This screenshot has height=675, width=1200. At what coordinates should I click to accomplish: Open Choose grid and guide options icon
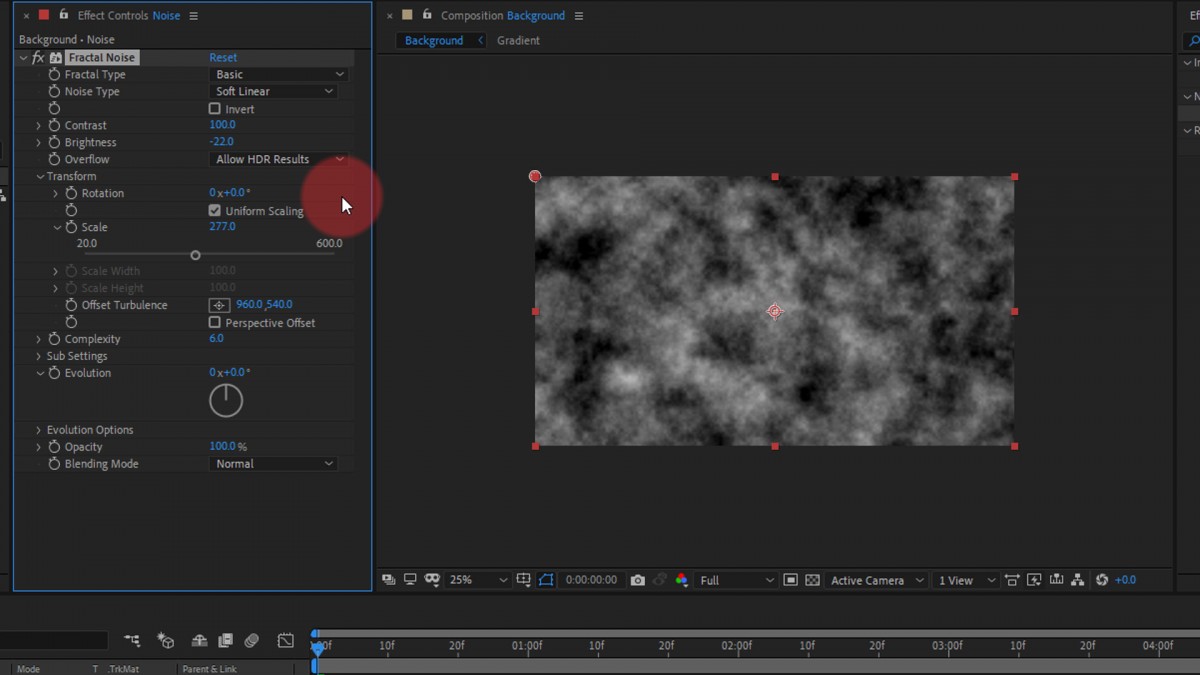coord(524,580)
